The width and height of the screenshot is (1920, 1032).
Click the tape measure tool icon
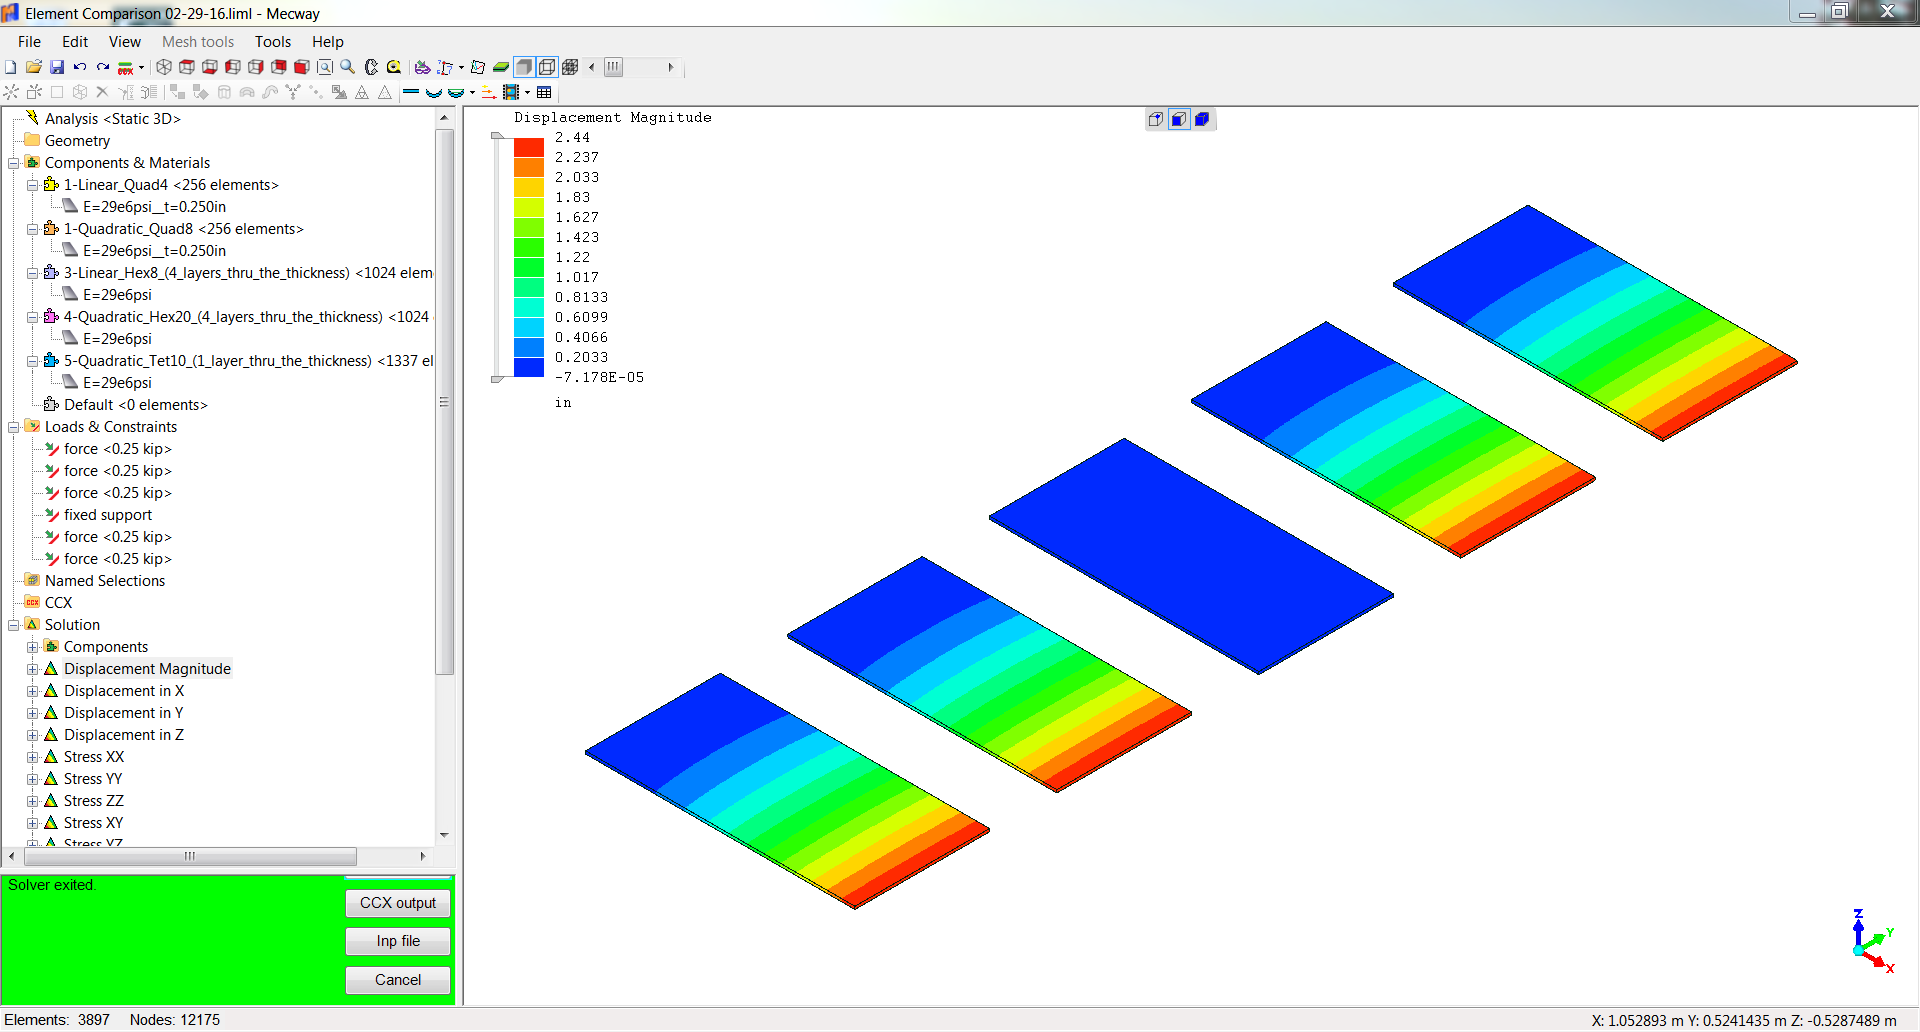(393, 67)
